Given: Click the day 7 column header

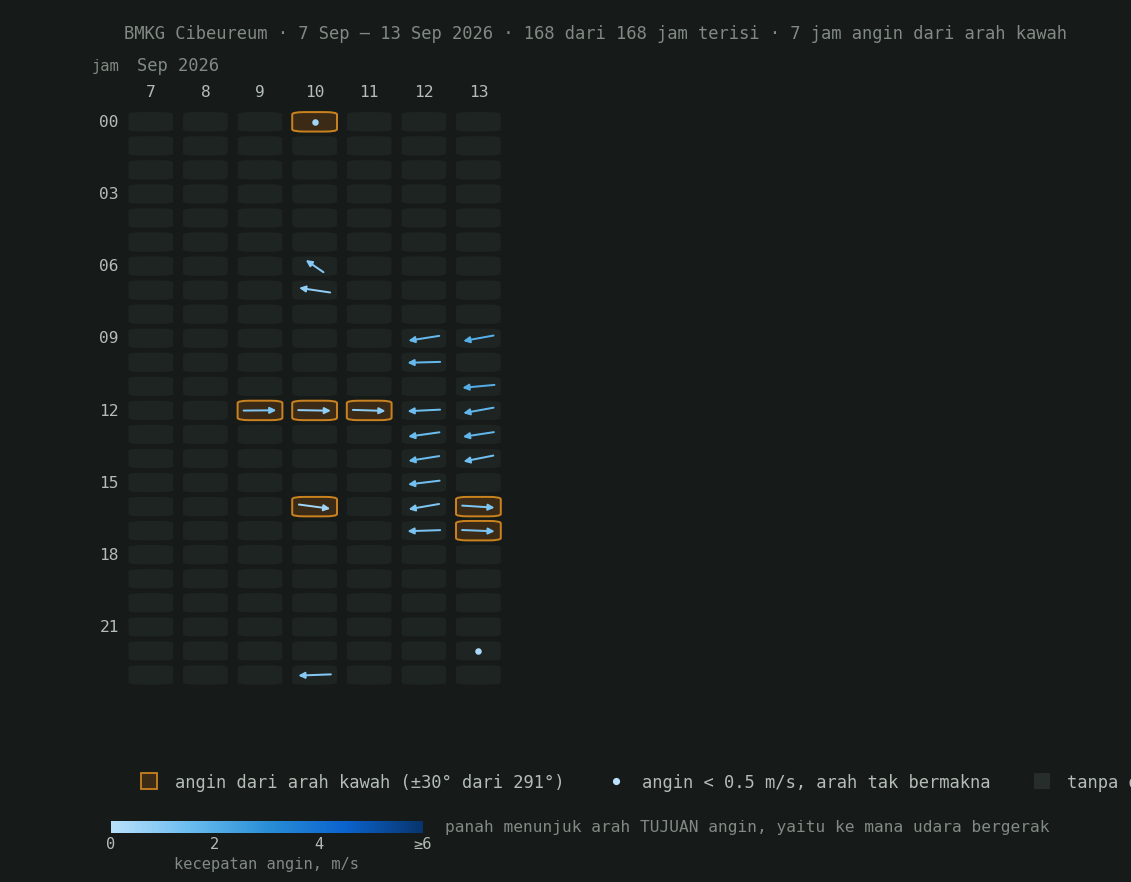Looking at the screenshot, I should (151, 92).
